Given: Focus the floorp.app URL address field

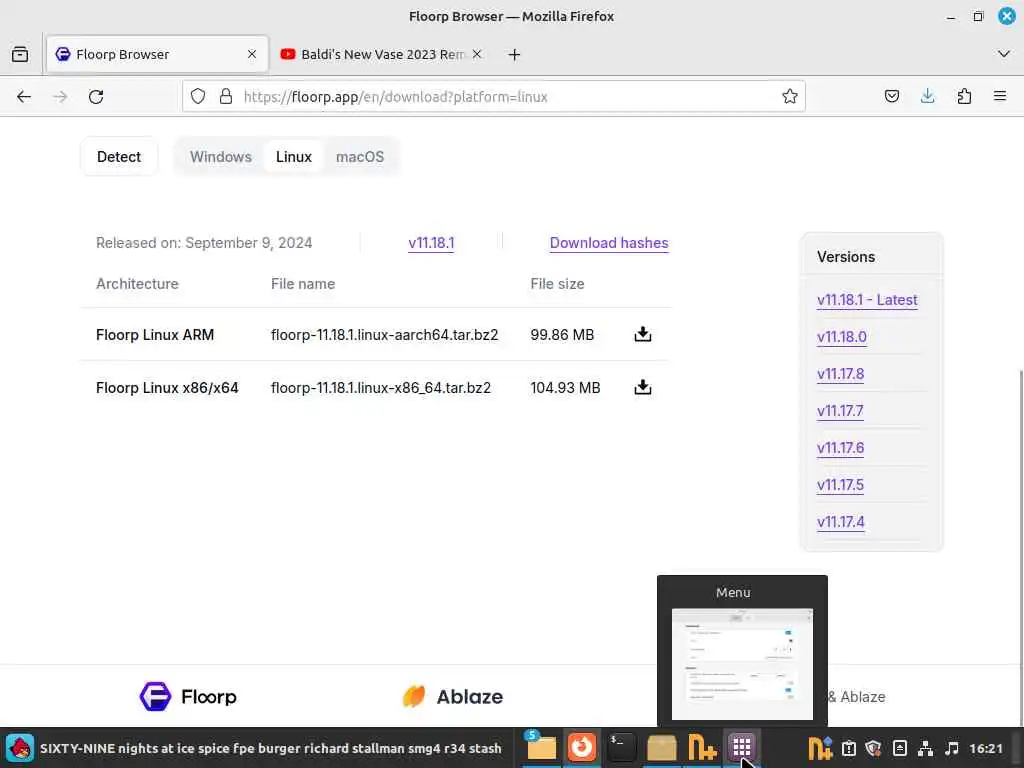Looking at the screenshot, I should (x=493, y=97).
